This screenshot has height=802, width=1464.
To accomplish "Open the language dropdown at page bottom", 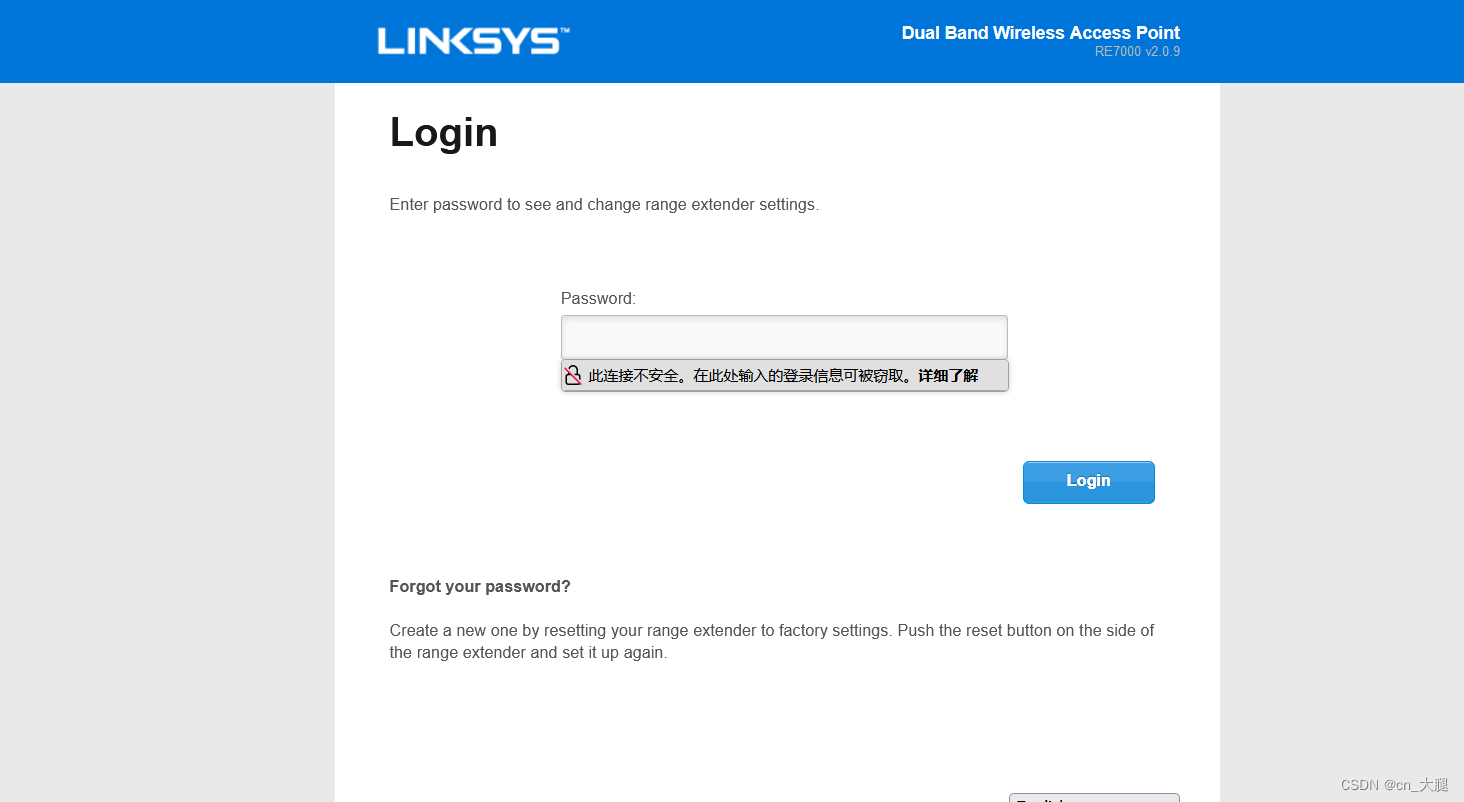I will tap(1094, 797).
